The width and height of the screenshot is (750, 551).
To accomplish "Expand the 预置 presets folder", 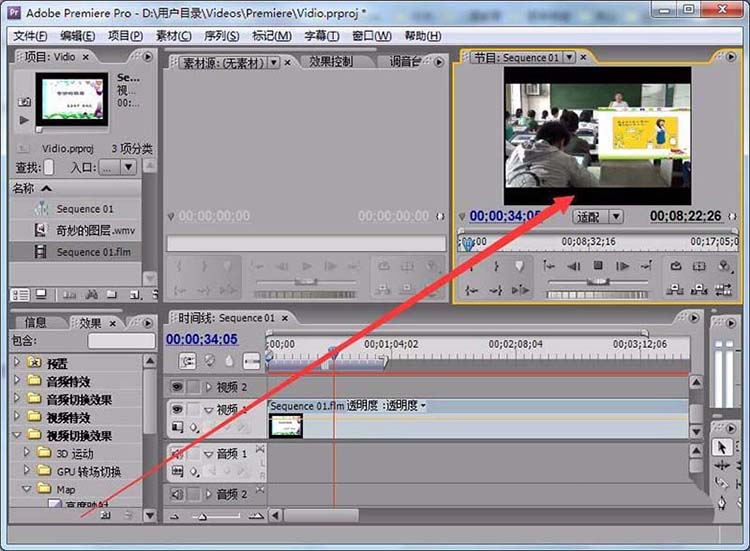I will 17,362.
